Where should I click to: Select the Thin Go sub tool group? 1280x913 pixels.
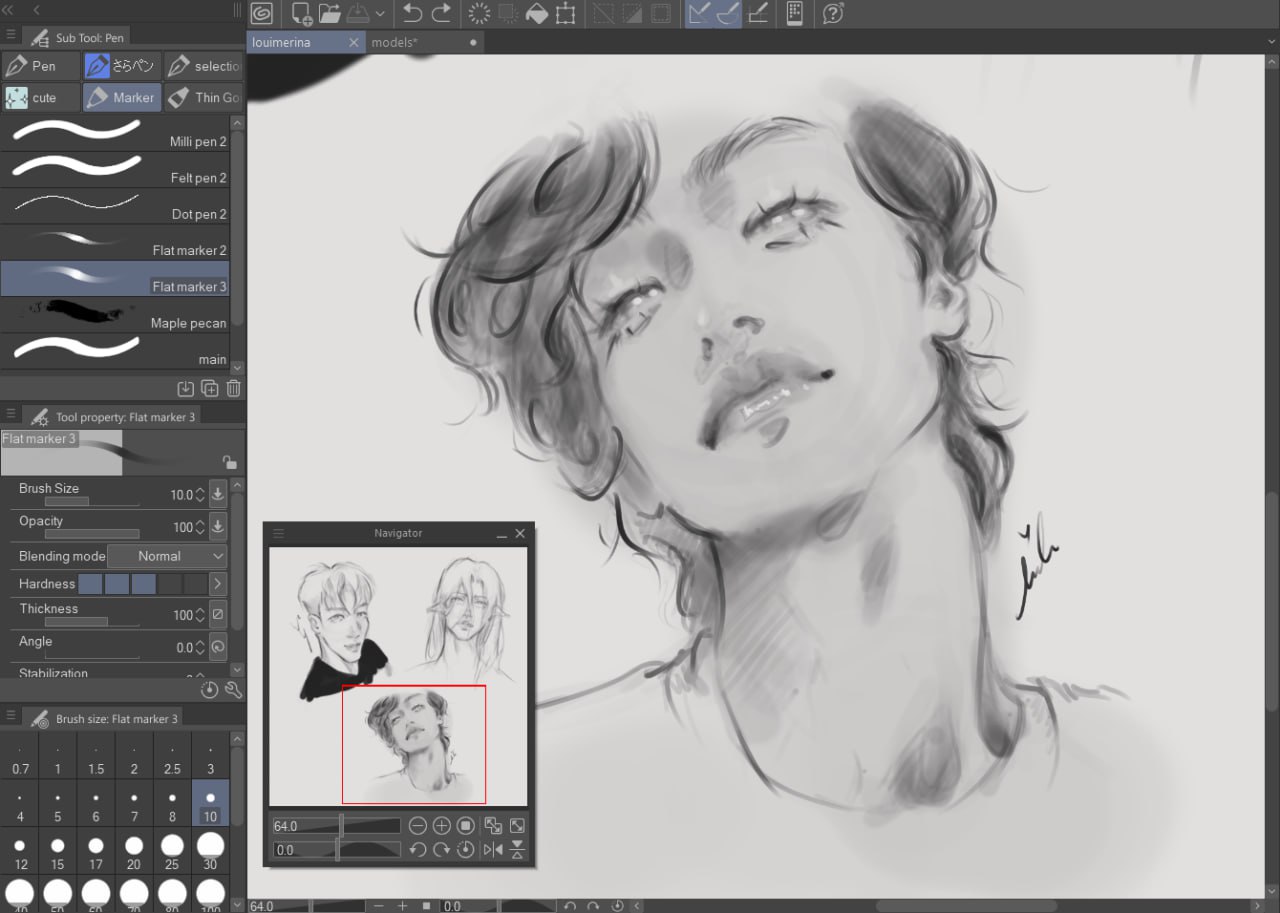click(x=204, y=97)
